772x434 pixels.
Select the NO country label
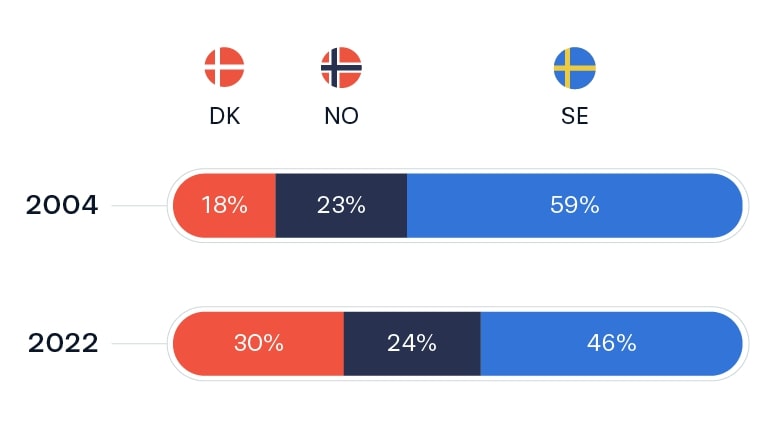pyautogui.click(x=341, y=116)
